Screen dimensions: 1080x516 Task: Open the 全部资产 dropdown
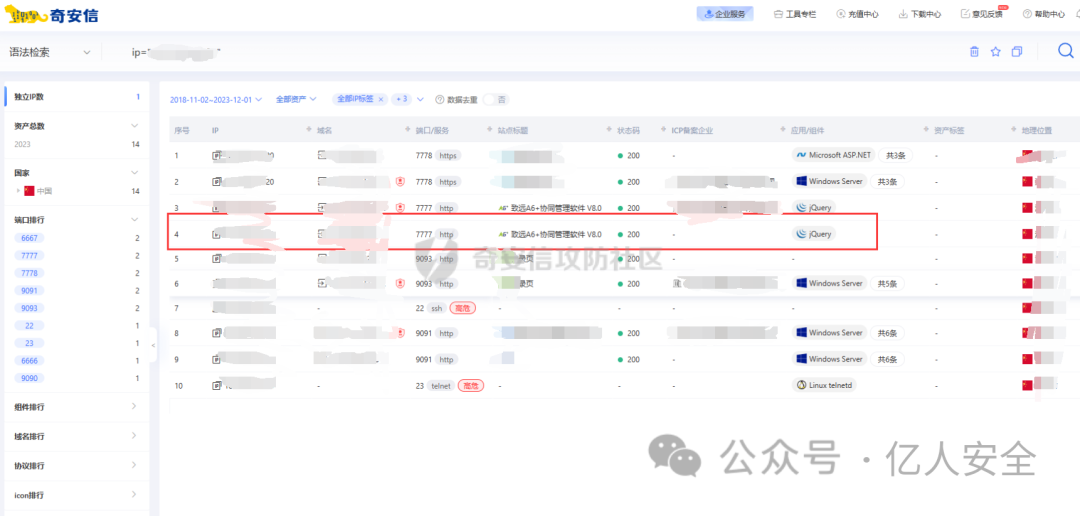point(295,99)
